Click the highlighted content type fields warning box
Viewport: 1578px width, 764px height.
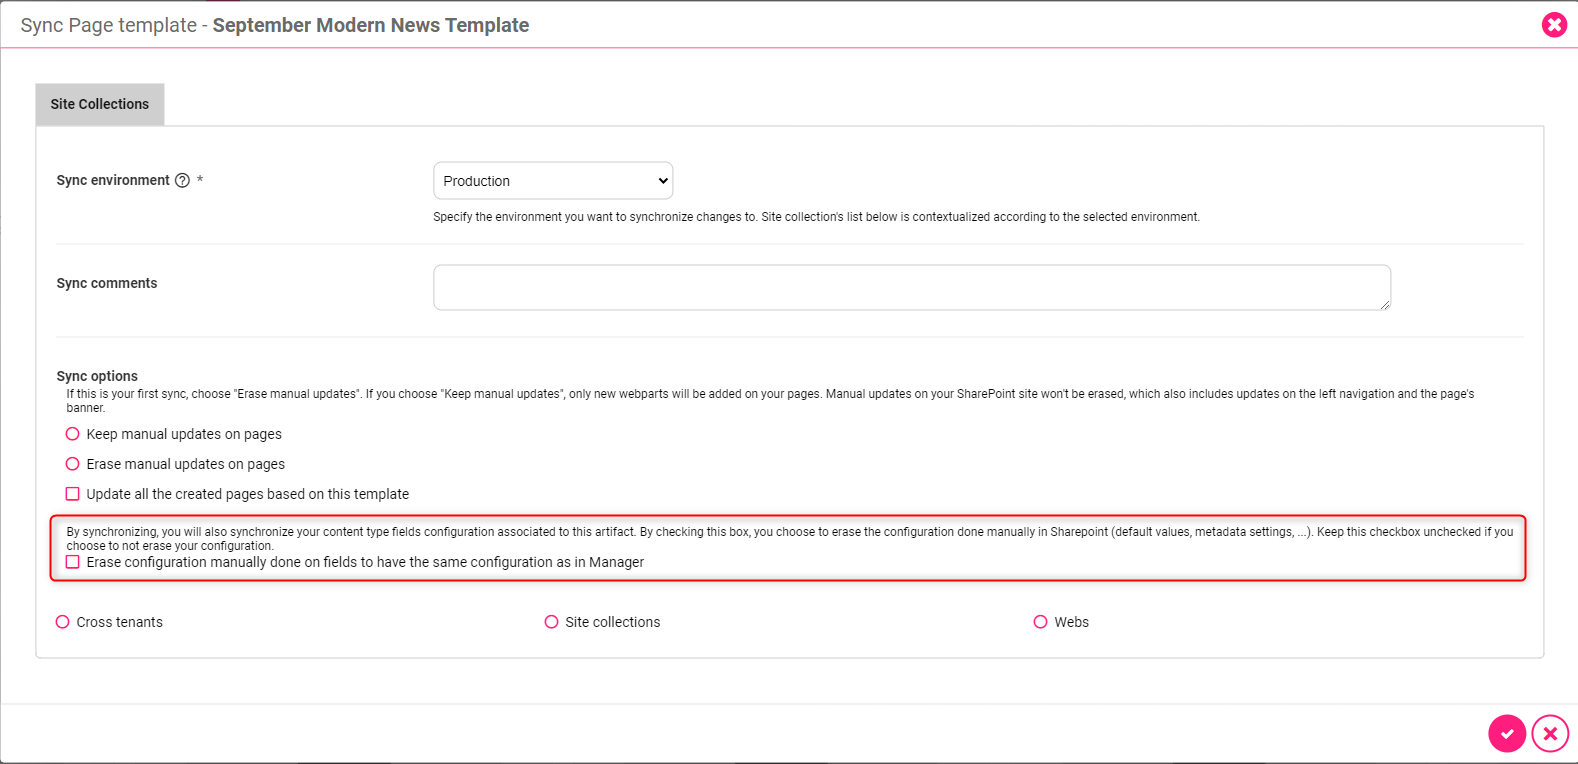click(x=788, y=546)
